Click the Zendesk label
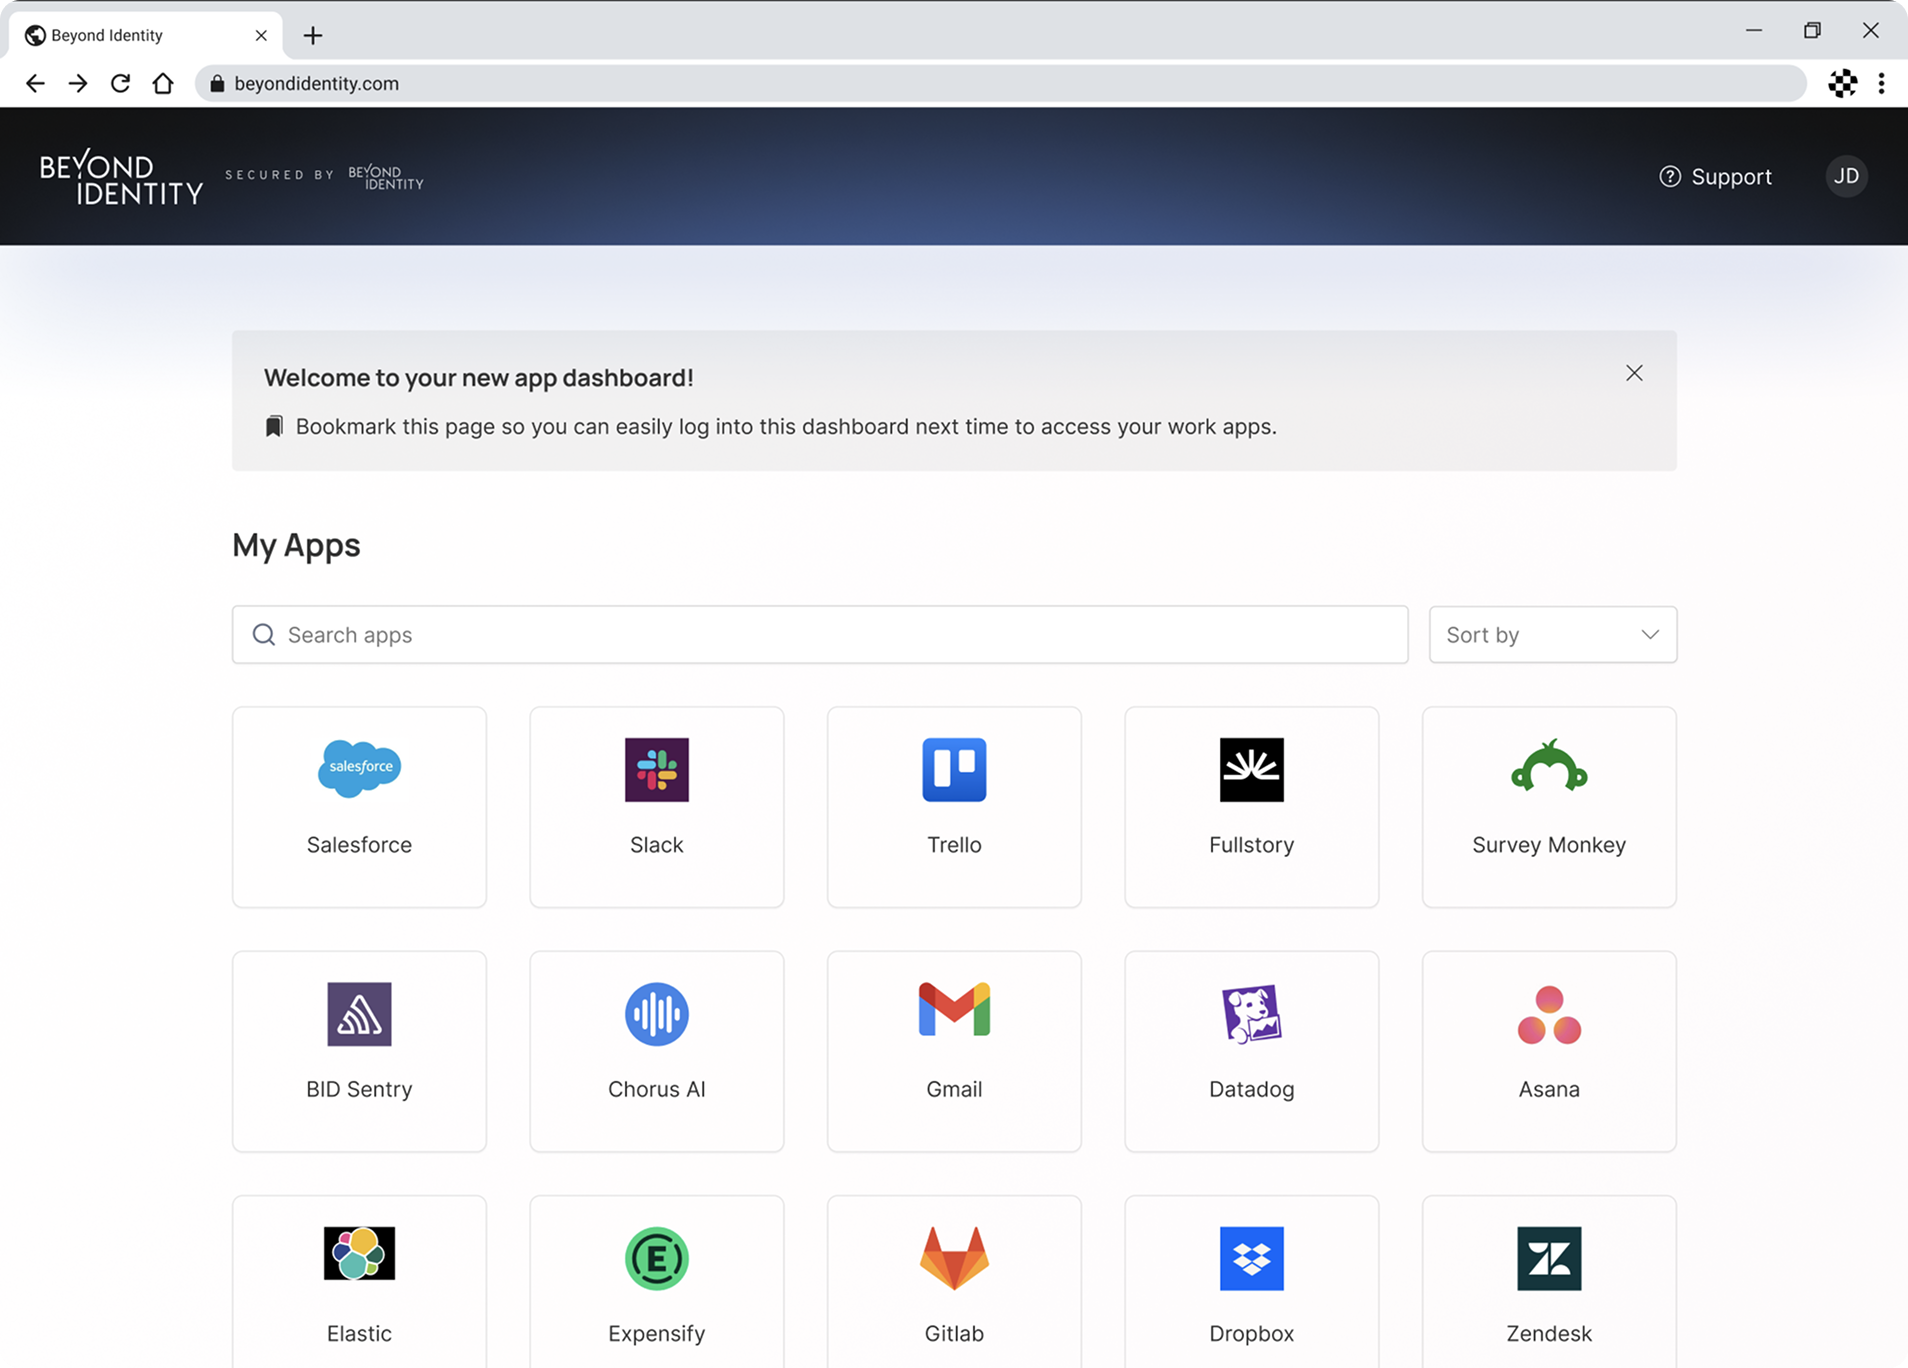 (x=1549, y=1333)
